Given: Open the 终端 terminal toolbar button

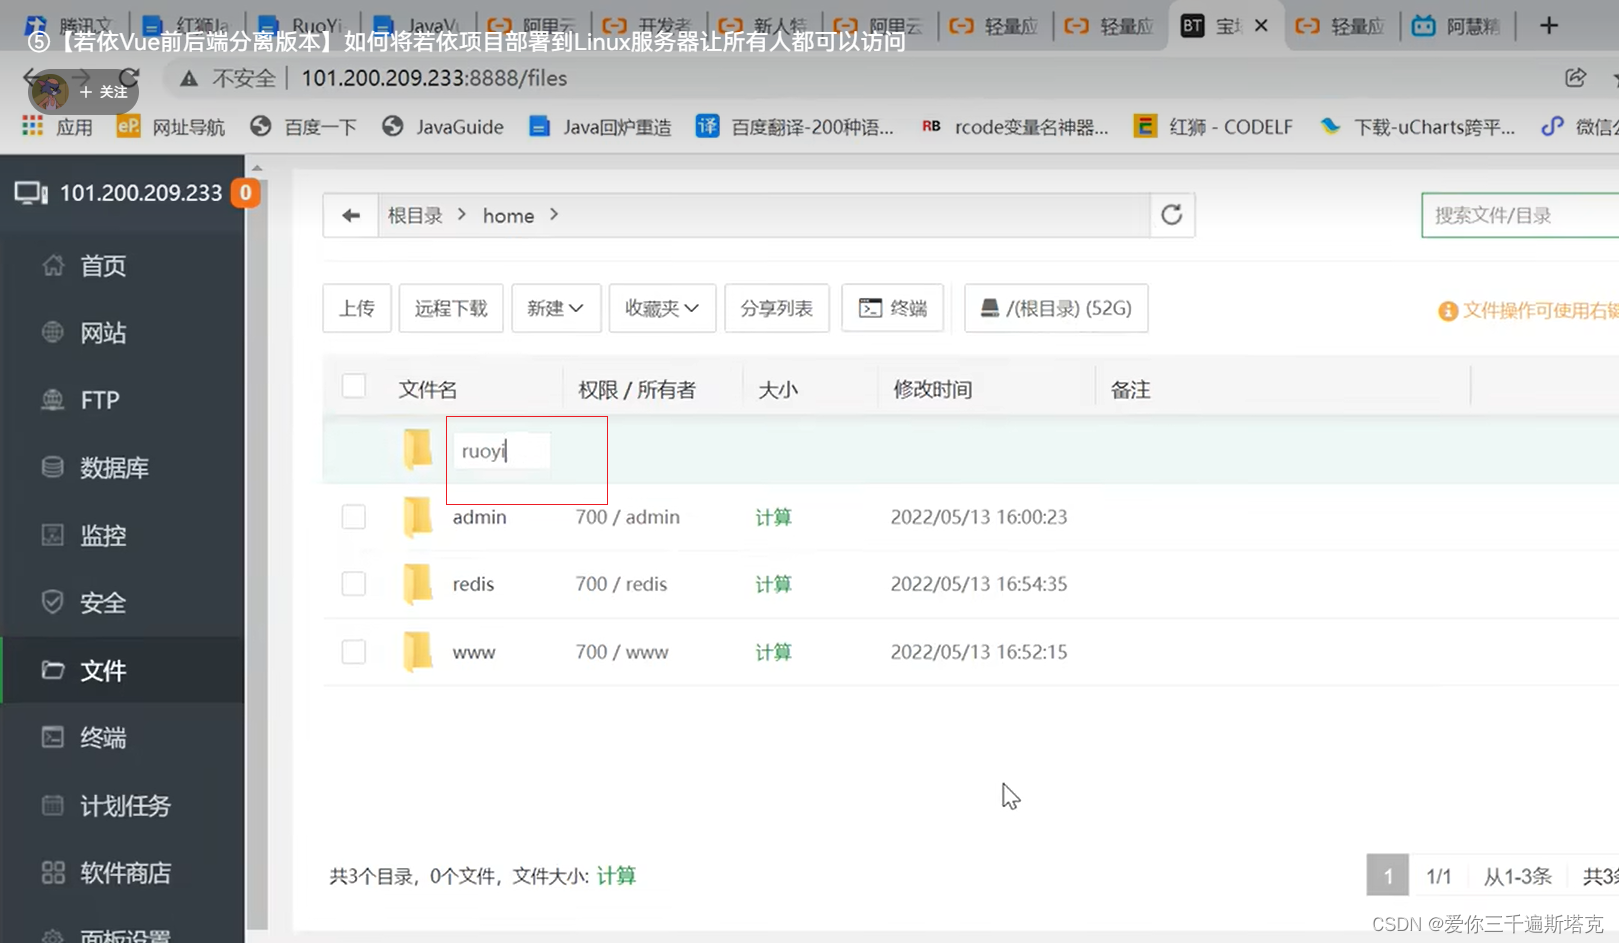Looking at the screenshot, I should [893, 308].
